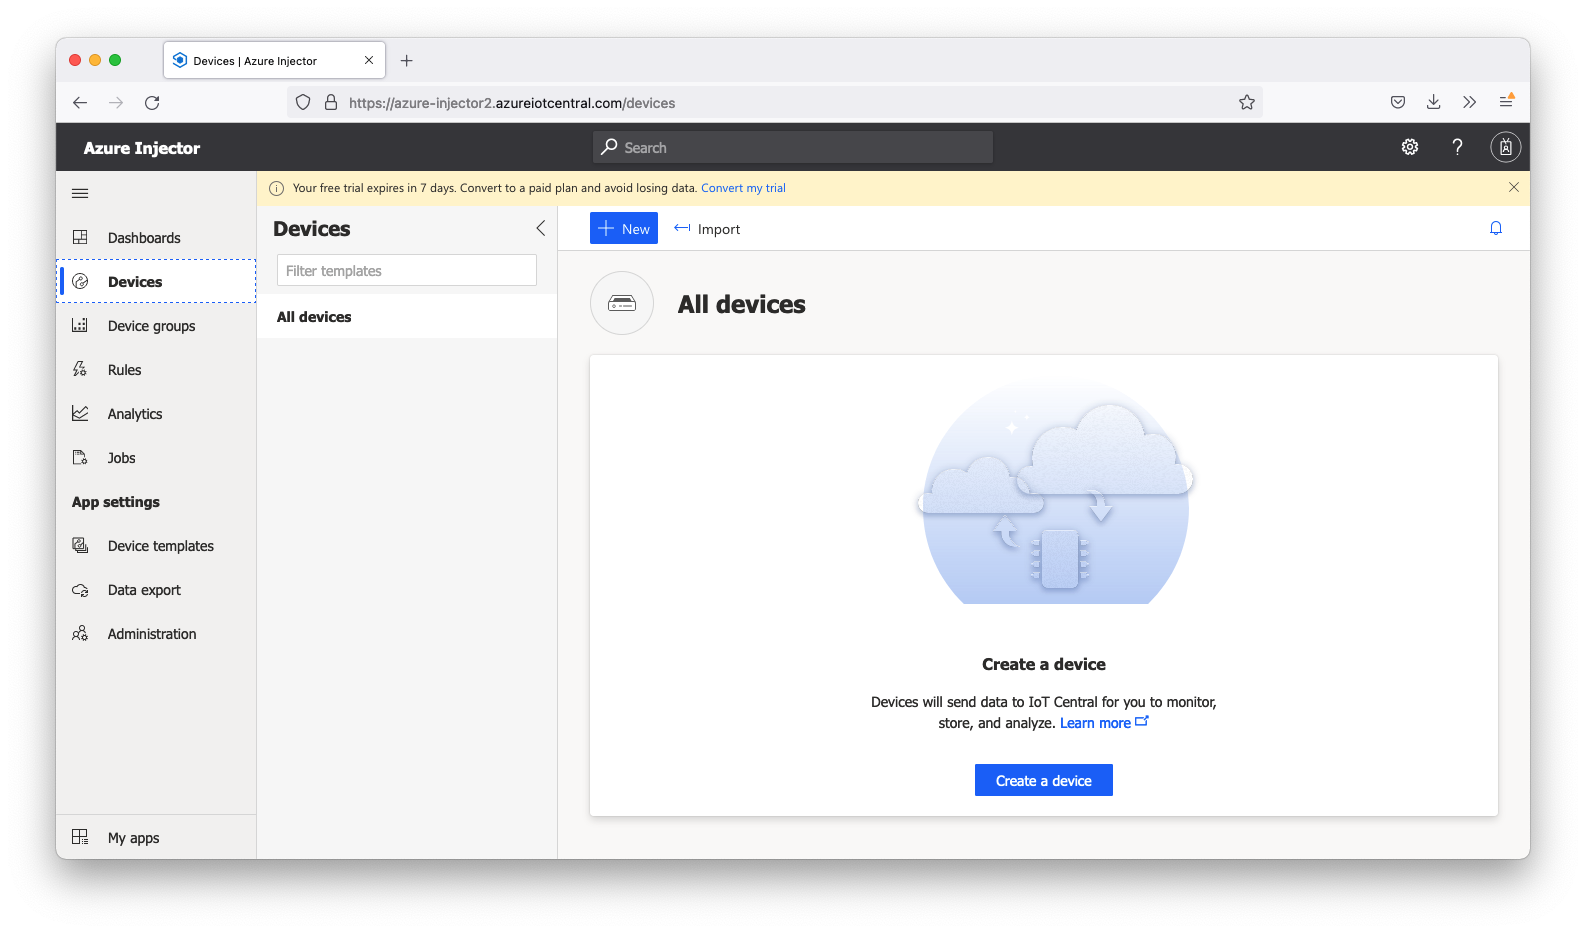
Task: Follow the Convert my trial link
Action: [x=743, y=188]
